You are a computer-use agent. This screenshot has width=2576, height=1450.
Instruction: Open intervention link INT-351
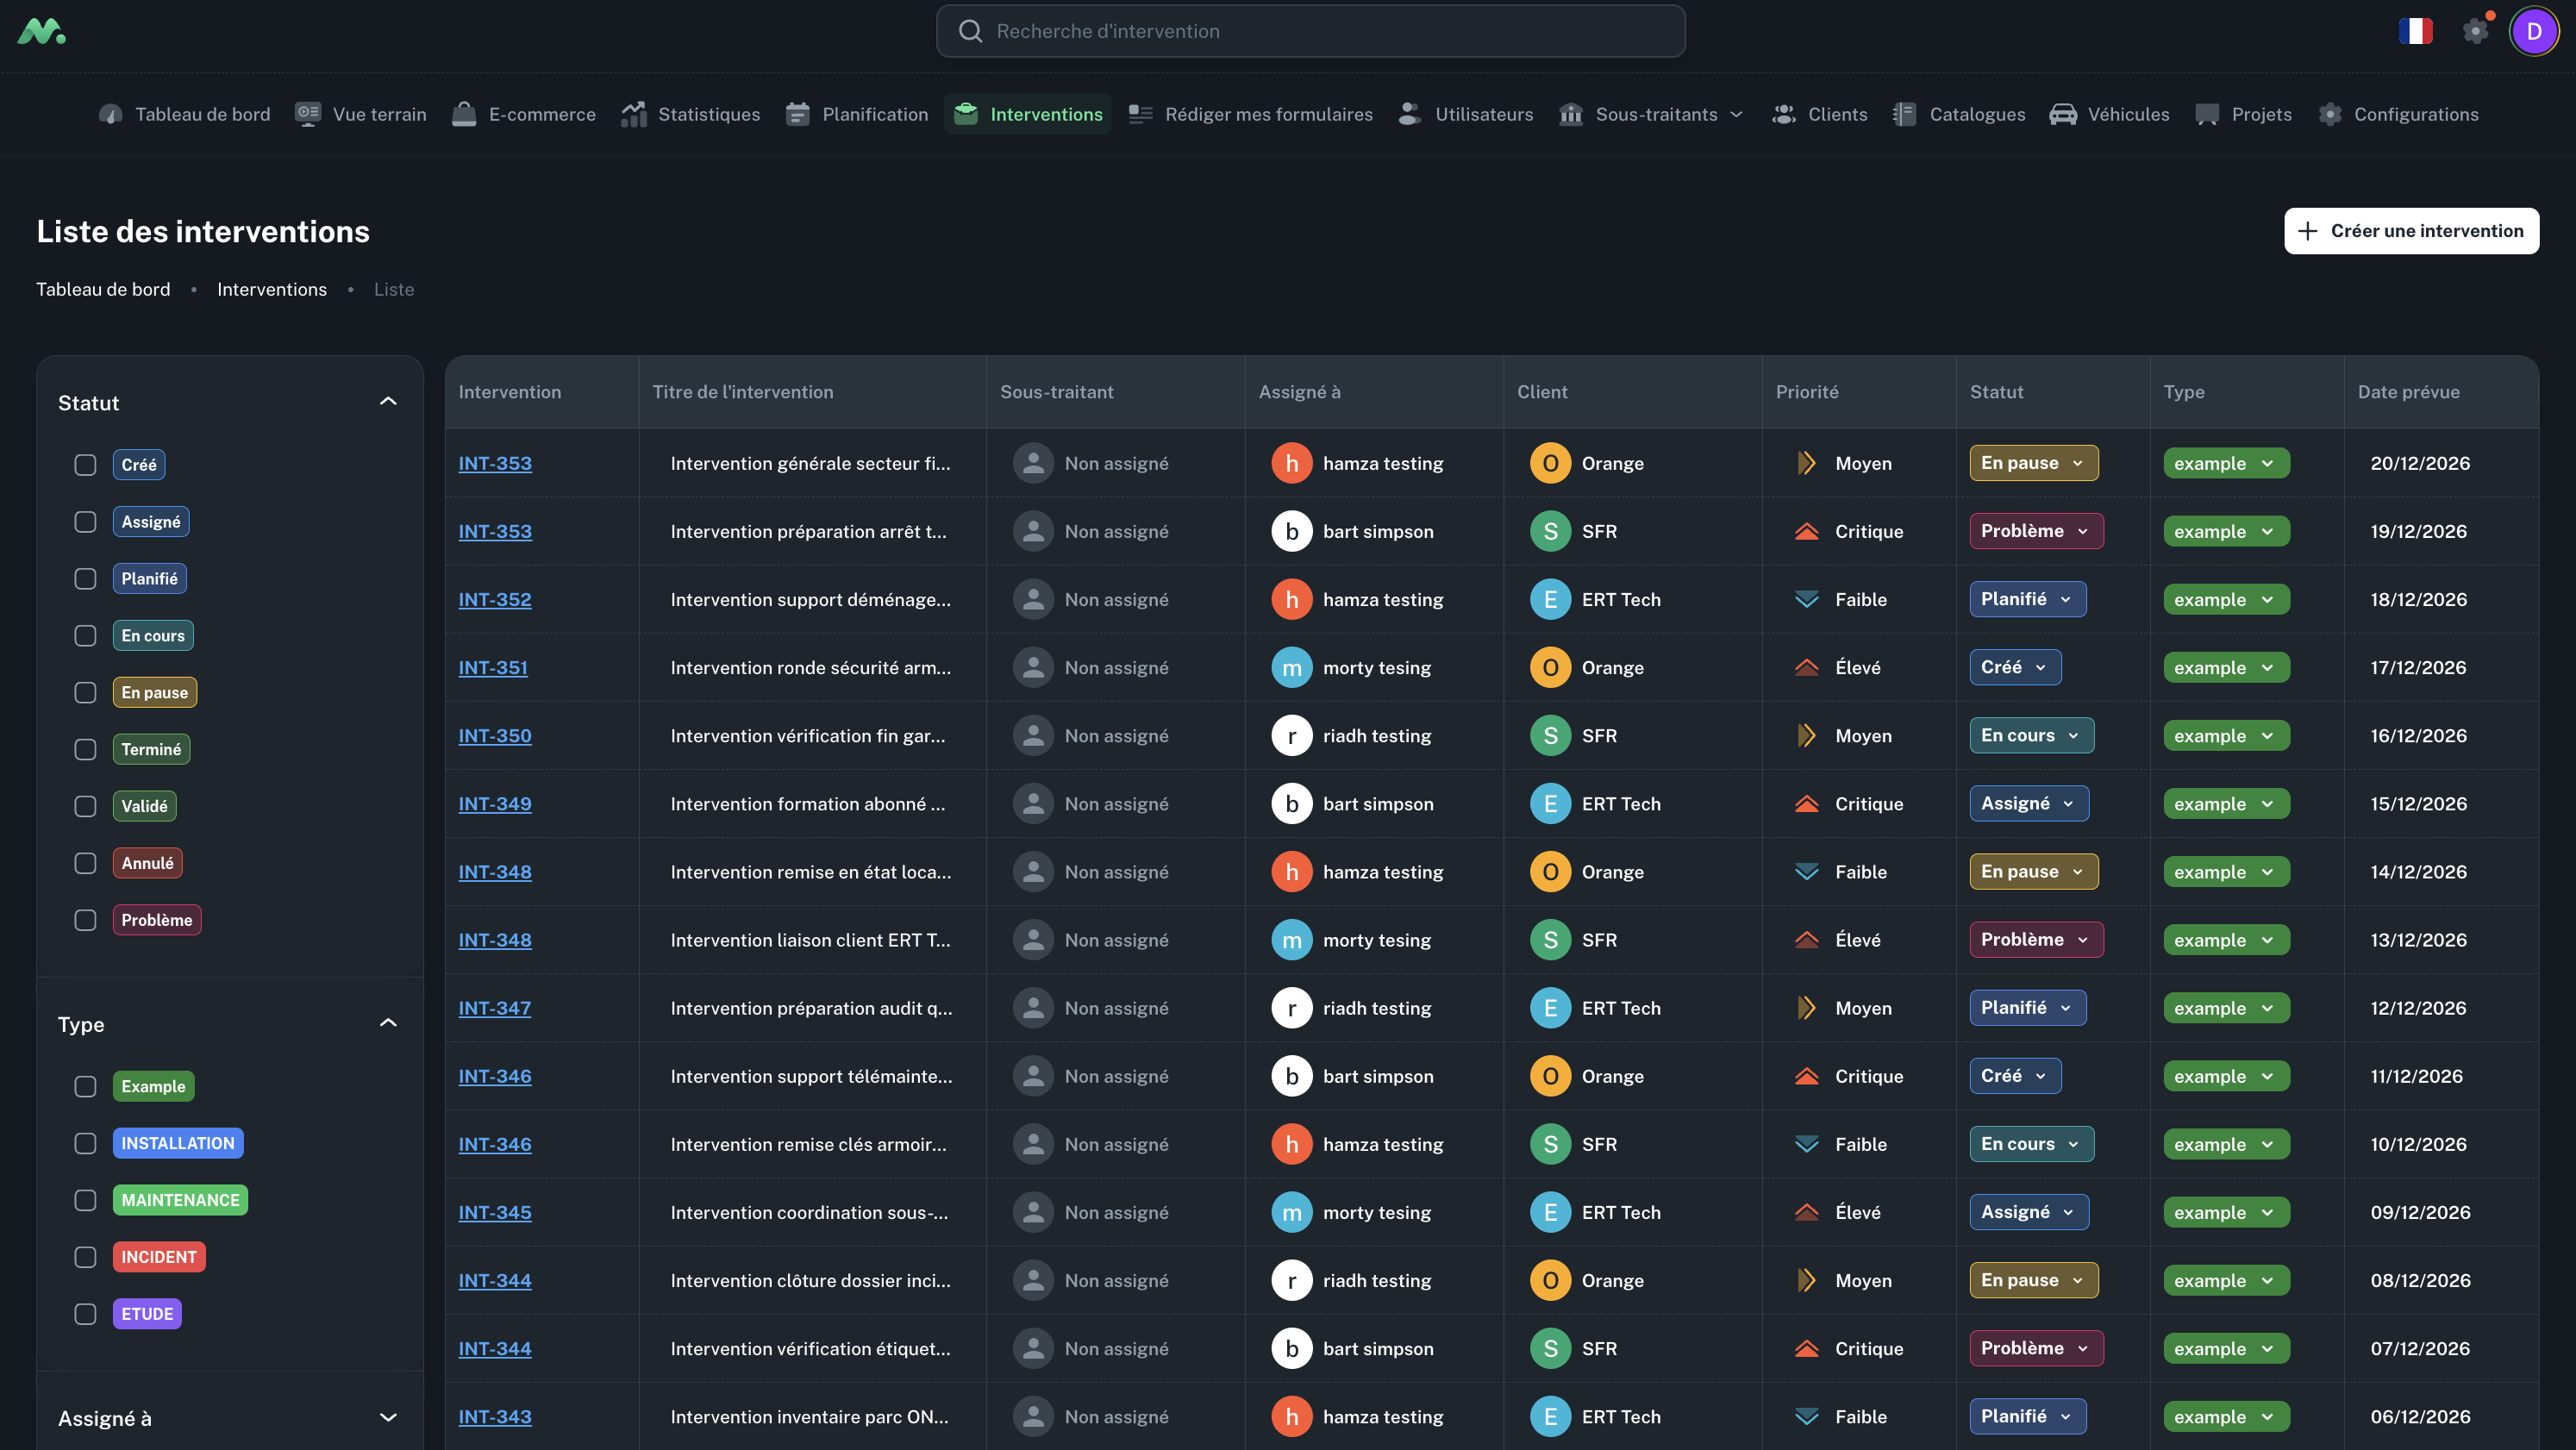(493, 667)
